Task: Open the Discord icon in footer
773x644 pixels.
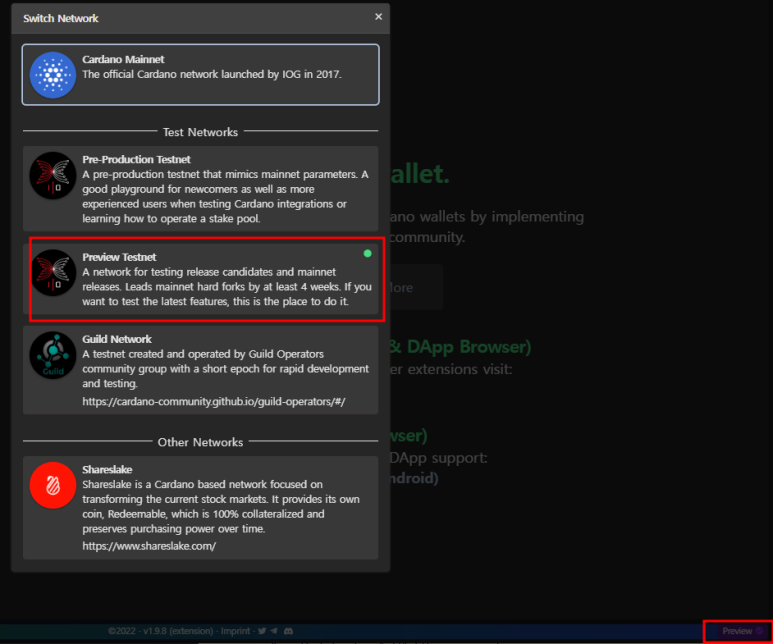Action: point(288,631)
